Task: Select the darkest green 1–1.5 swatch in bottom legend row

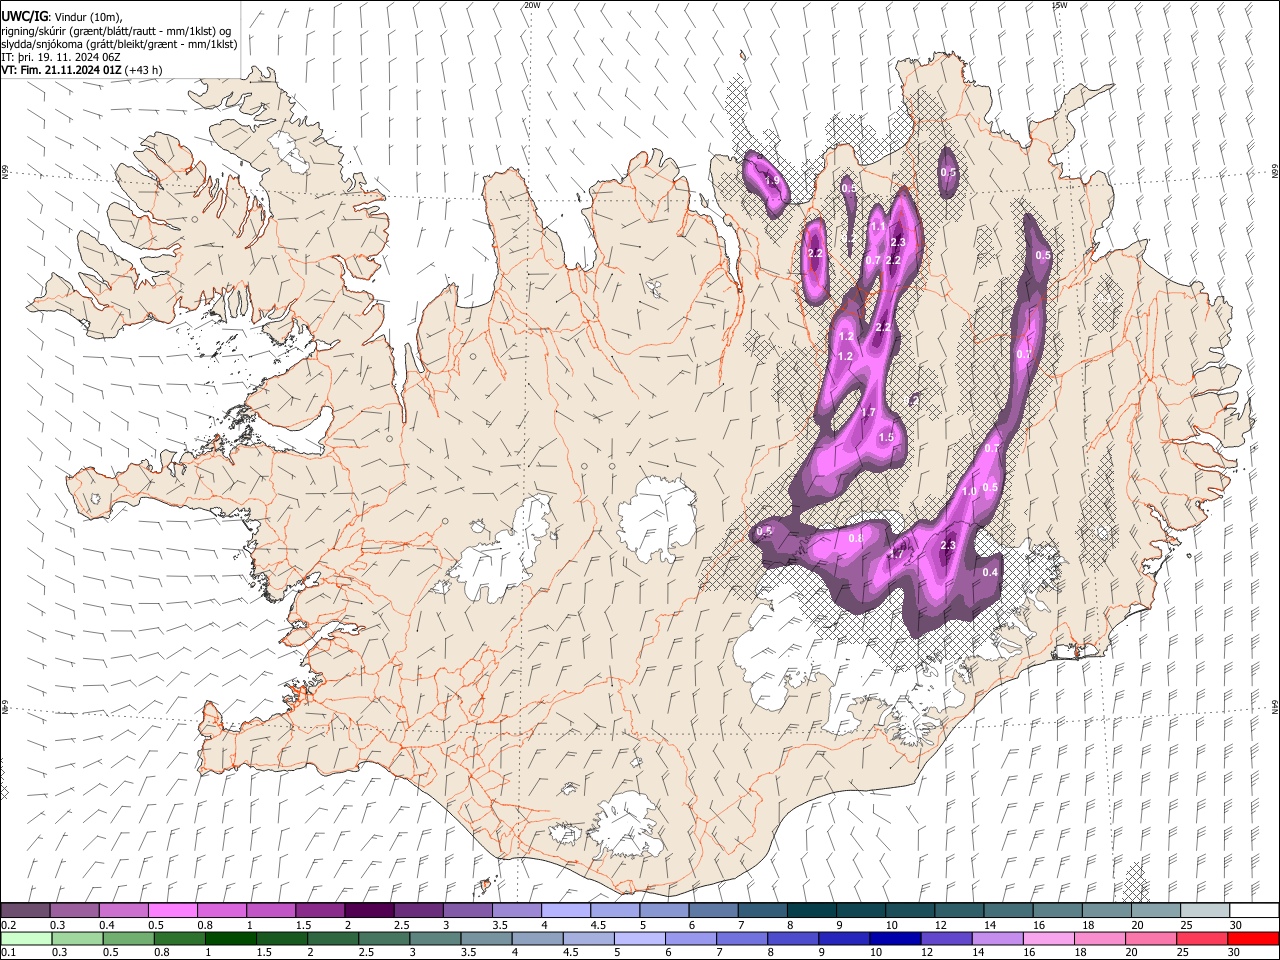Action: pos(231,939)
